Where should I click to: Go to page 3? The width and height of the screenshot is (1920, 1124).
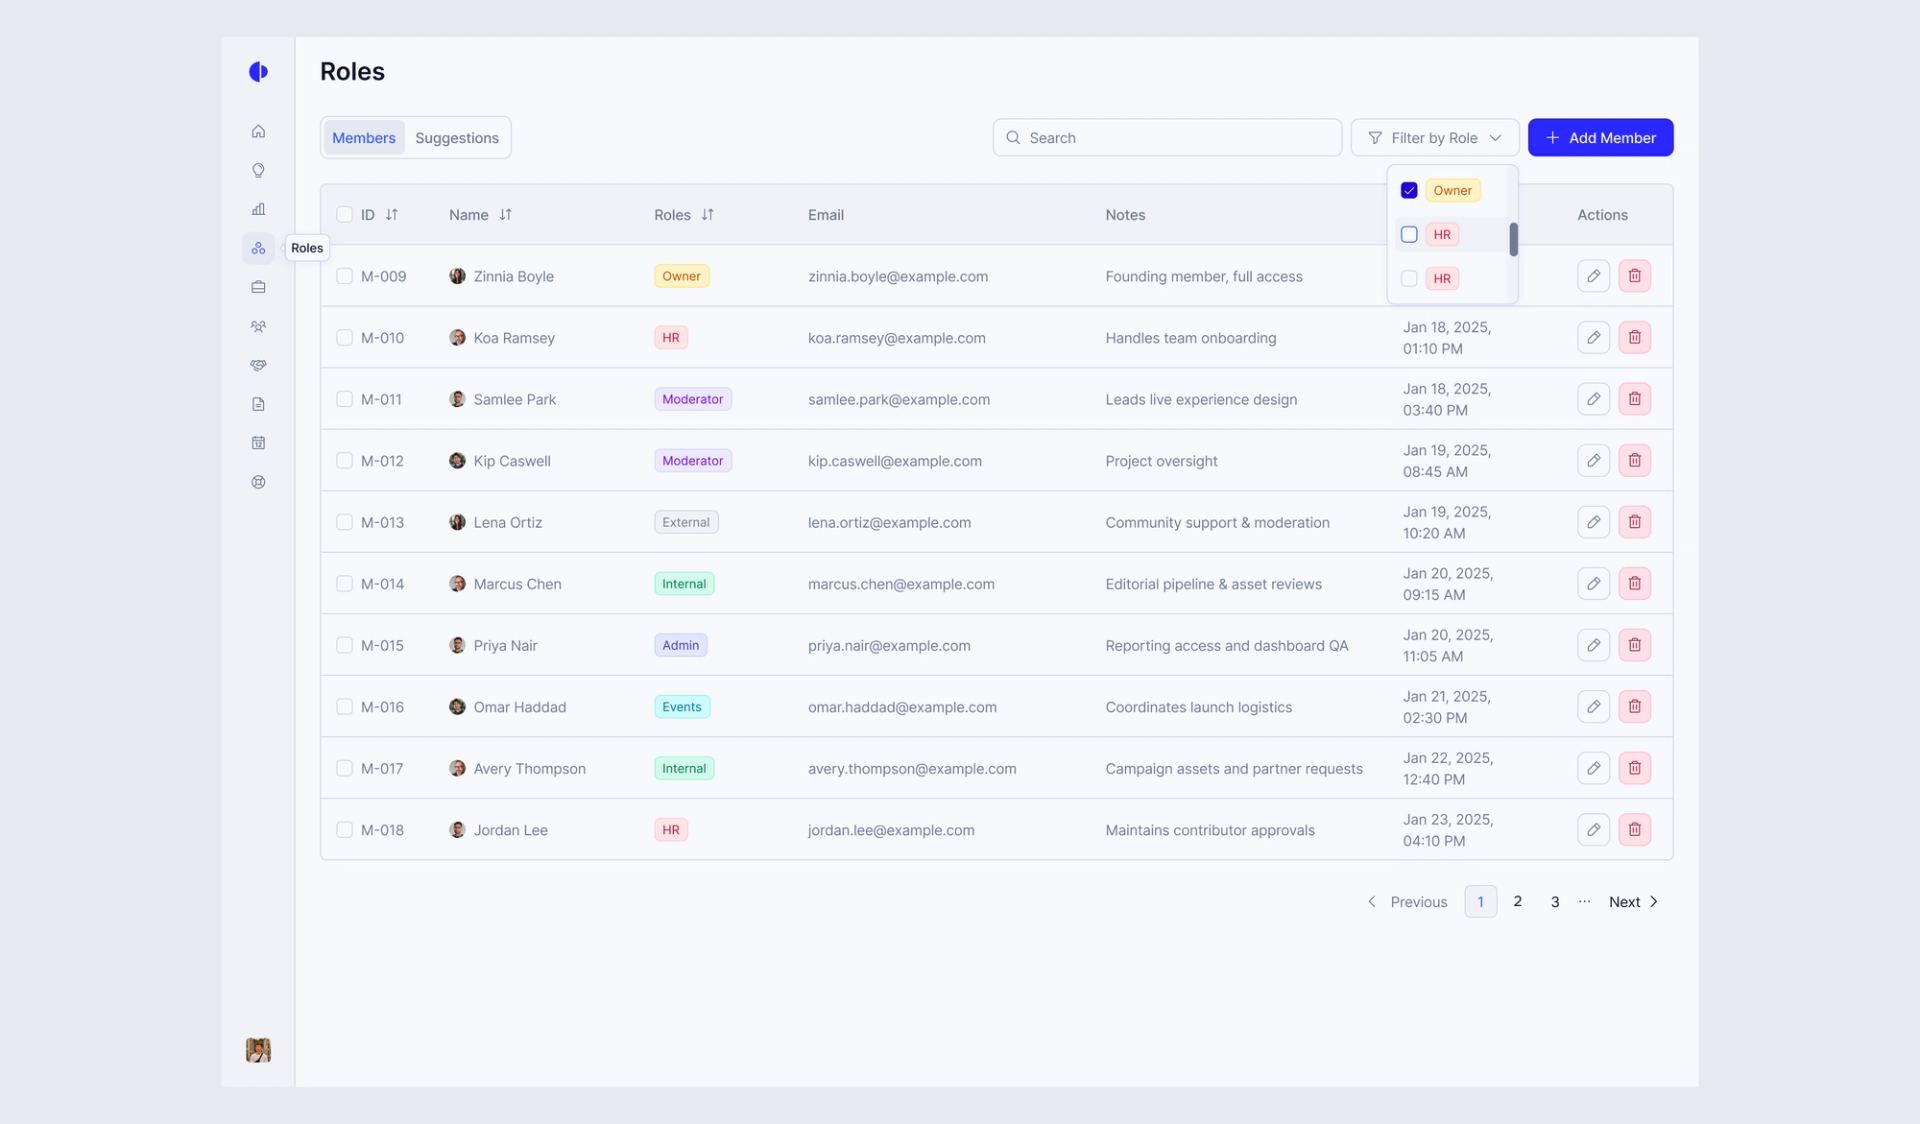(1554, 901)
